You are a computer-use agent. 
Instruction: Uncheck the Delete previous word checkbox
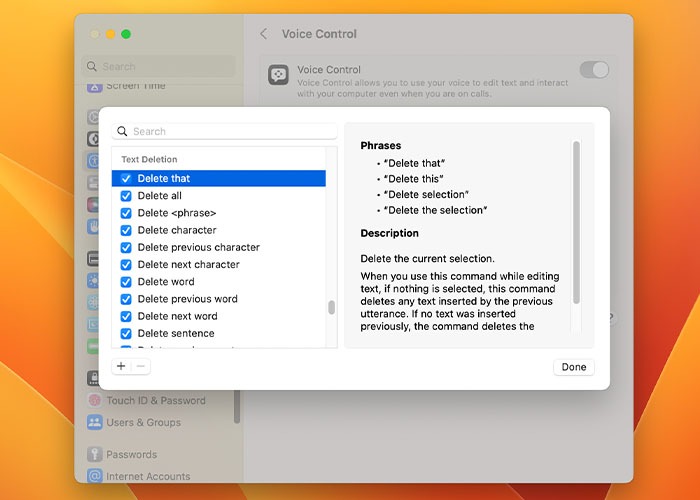coord(126,299)
